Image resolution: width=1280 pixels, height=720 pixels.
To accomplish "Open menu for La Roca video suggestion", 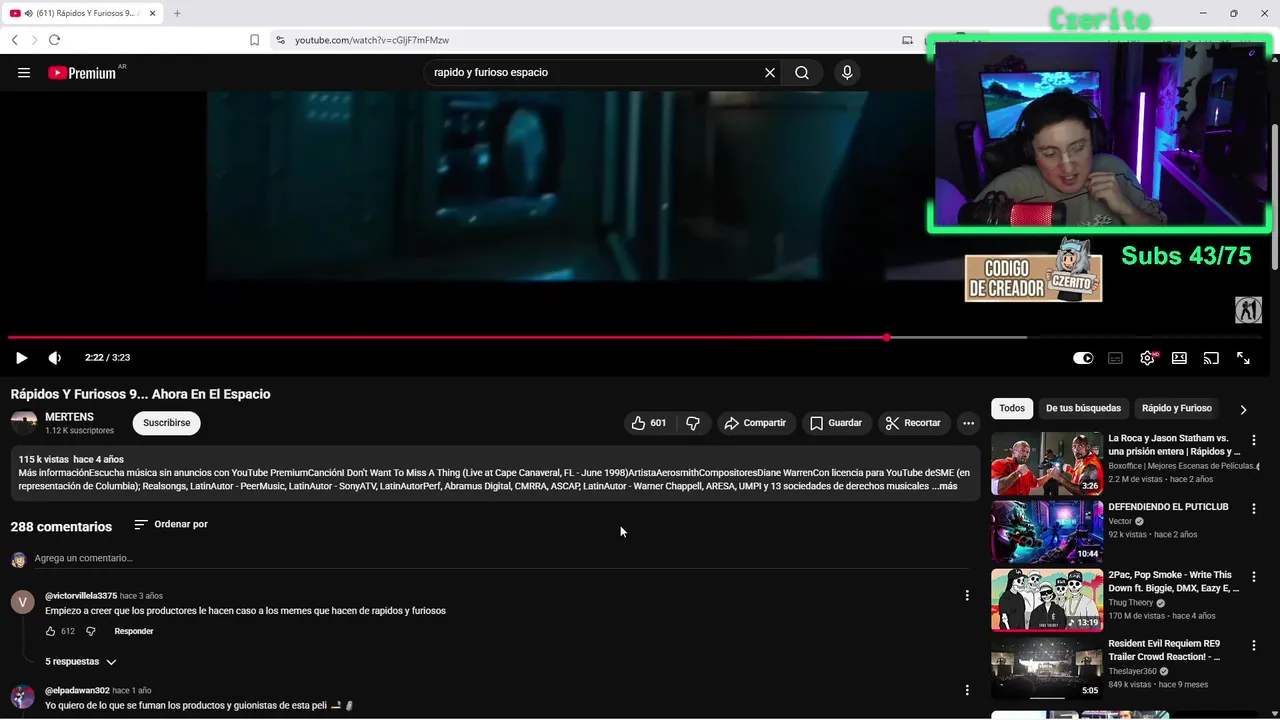I will point(1253,440).
